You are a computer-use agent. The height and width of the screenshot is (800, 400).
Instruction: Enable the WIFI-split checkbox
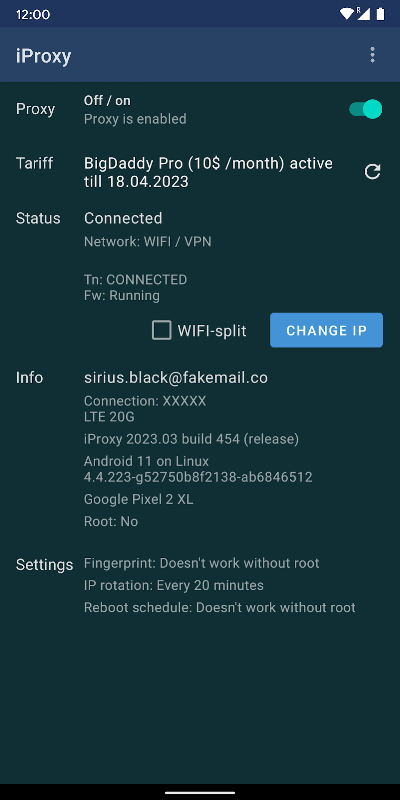(x=162, y=331)
